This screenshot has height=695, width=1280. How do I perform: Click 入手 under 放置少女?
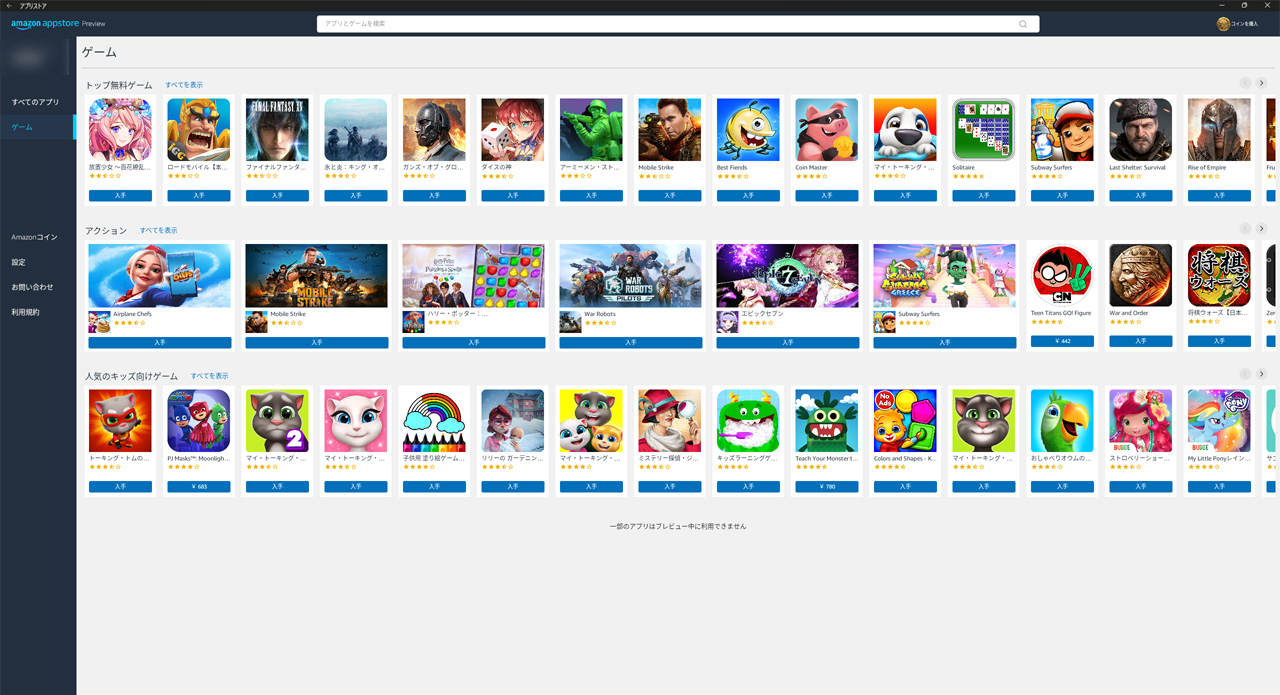pos(120,196)
